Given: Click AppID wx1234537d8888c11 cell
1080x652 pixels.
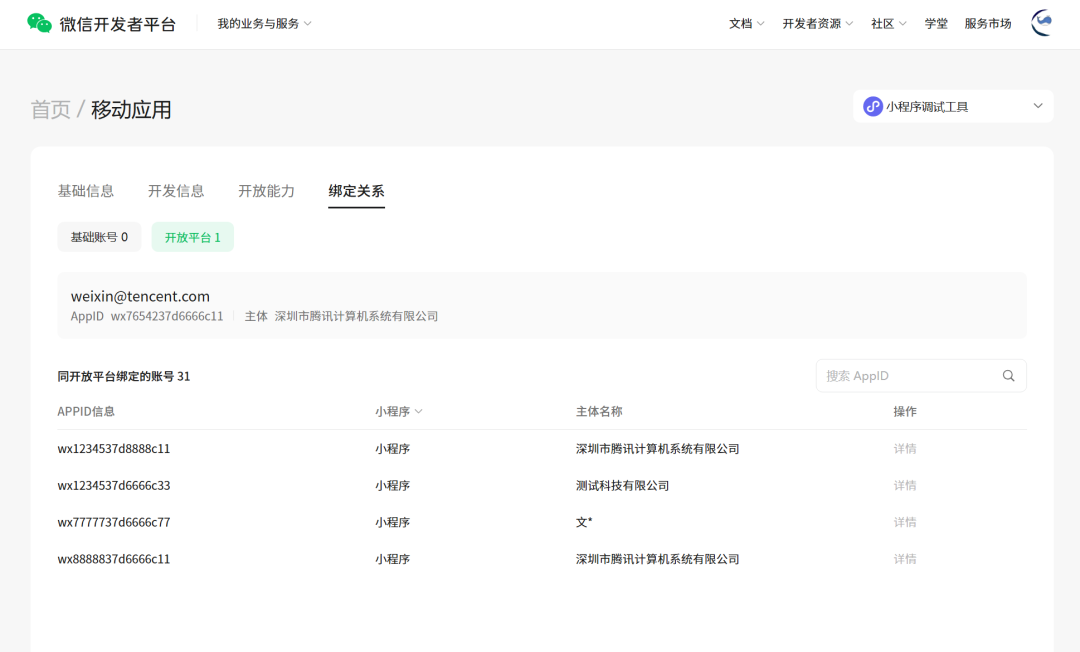Looking at the screenshot, I should (x=114, y=449).
